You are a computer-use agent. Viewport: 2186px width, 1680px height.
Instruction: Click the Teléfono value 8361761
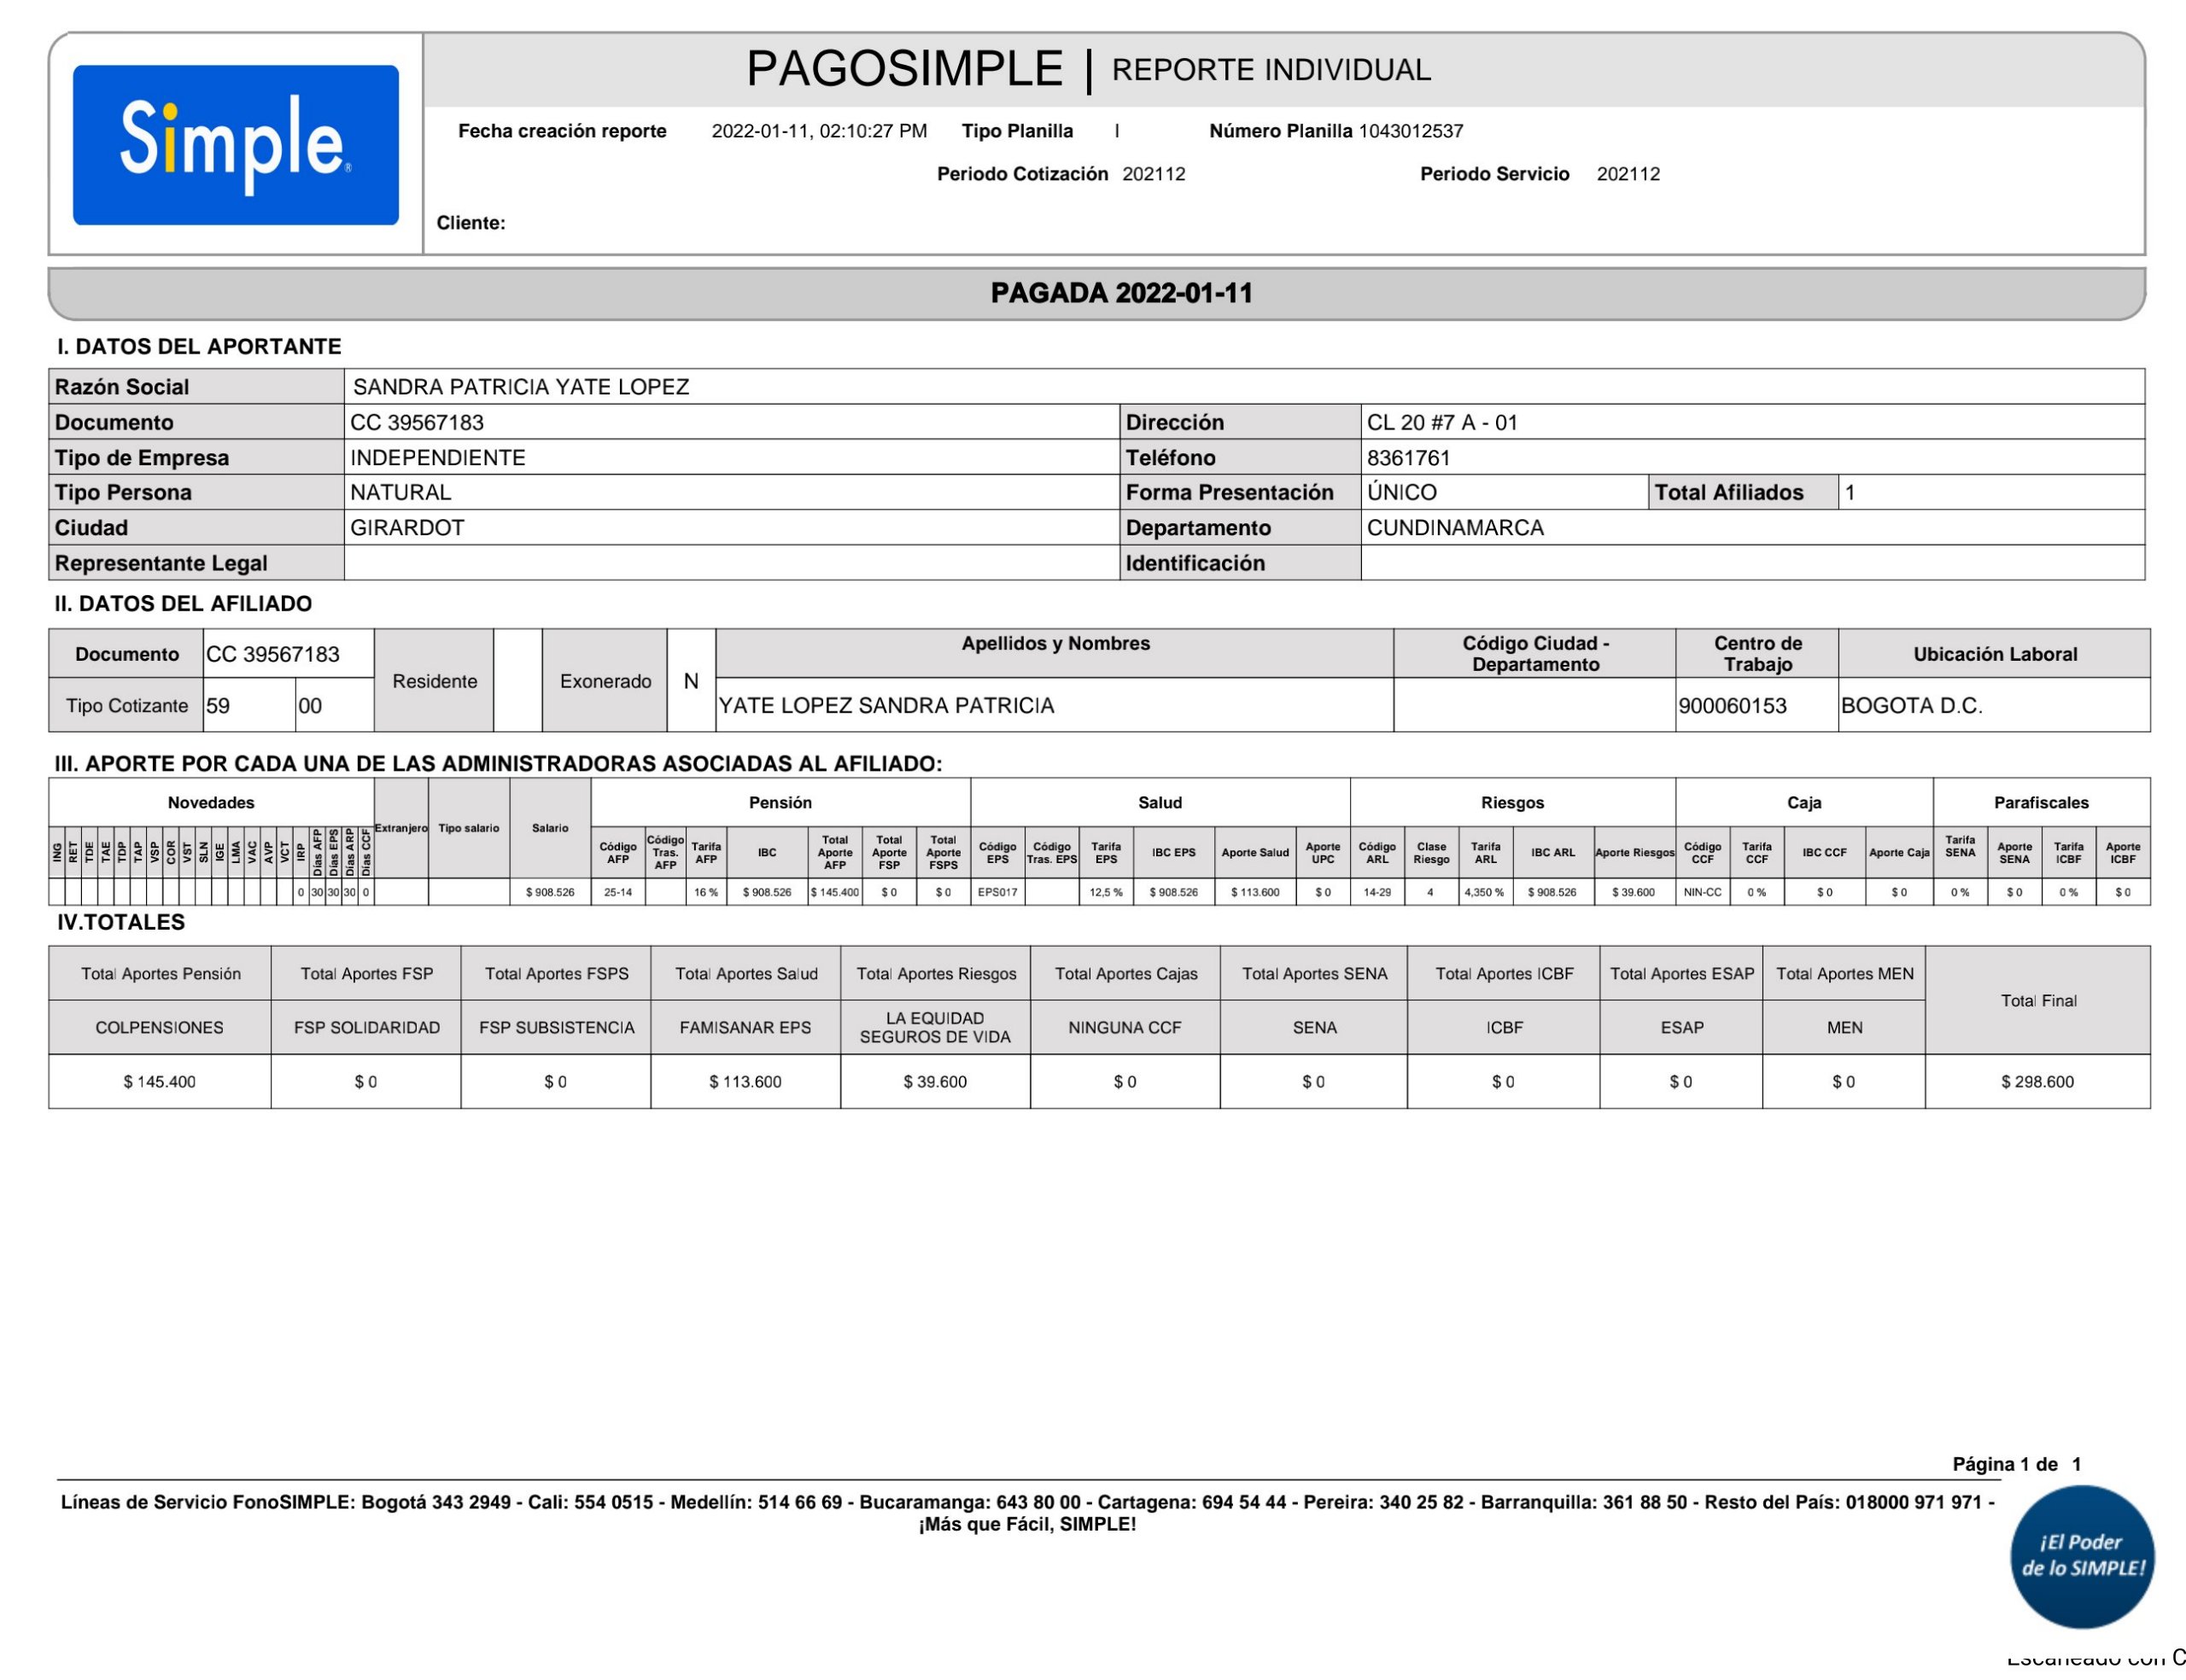[1407, 458]
